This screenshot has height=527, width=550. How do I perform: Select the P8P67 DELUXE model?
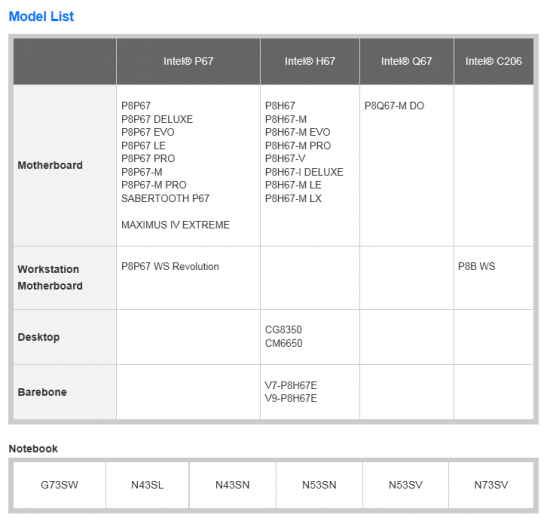[157, 119]
